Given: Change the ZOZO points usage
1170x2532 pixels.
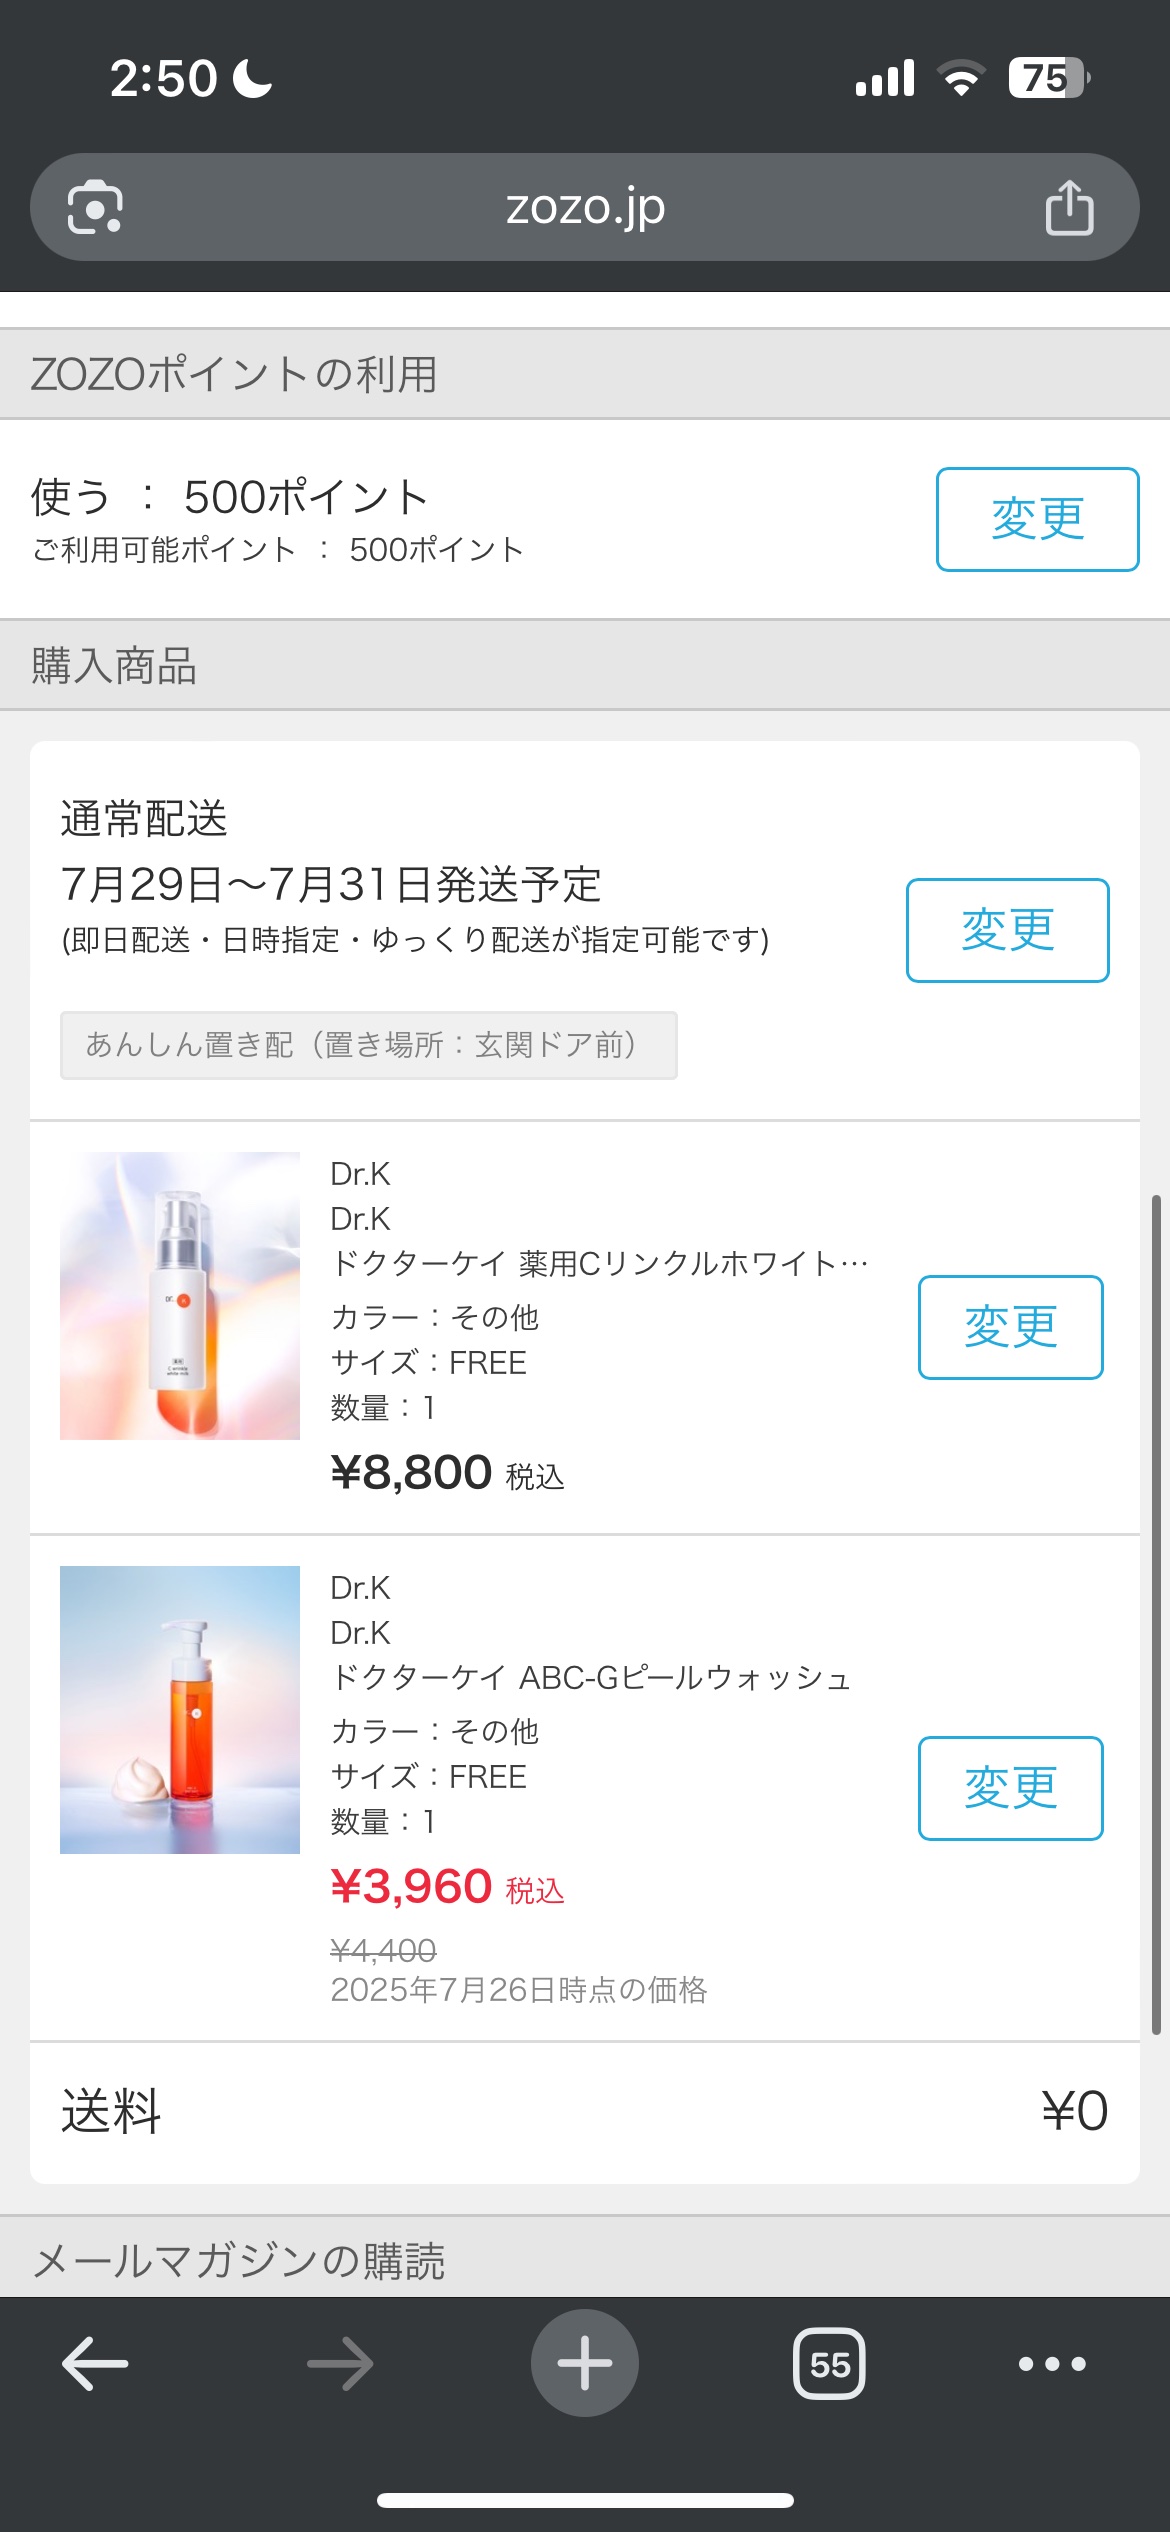Looking at the screenshot, I should point(1037,519).
